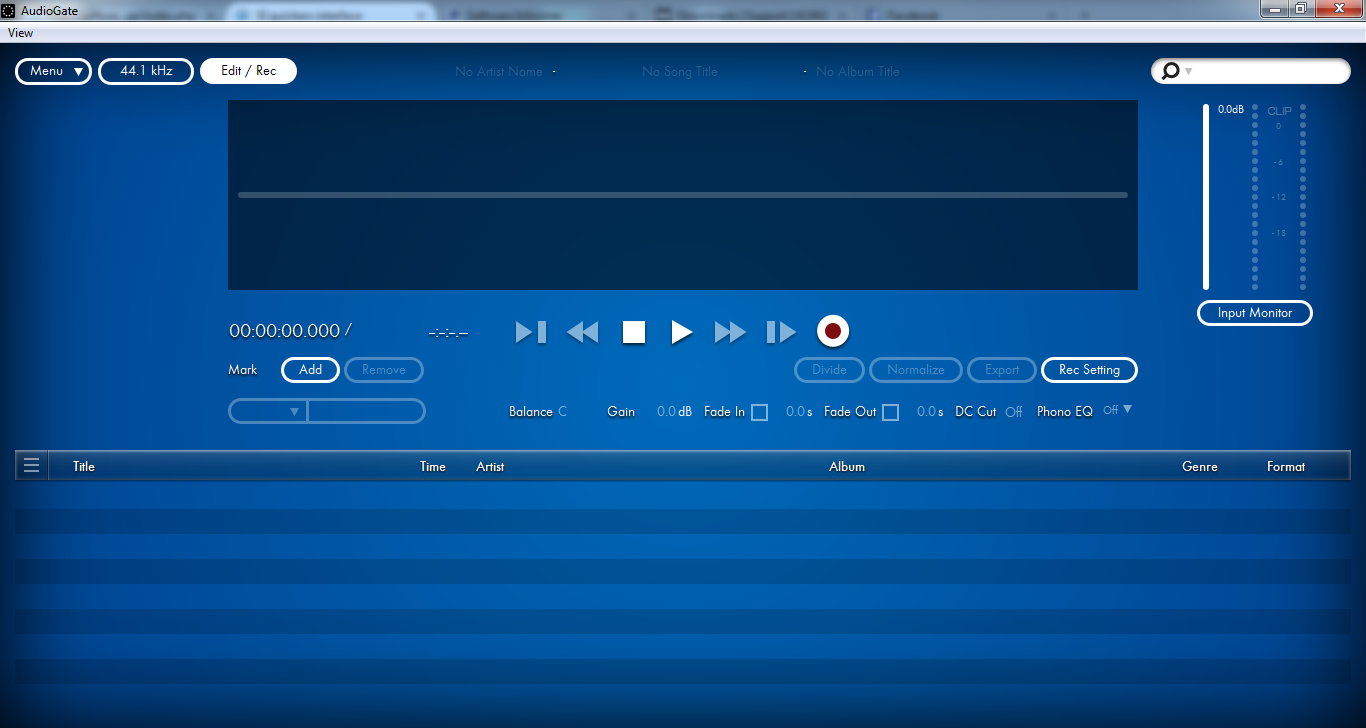
Task: Select the Edit / Rec tab
Action: 248,71
